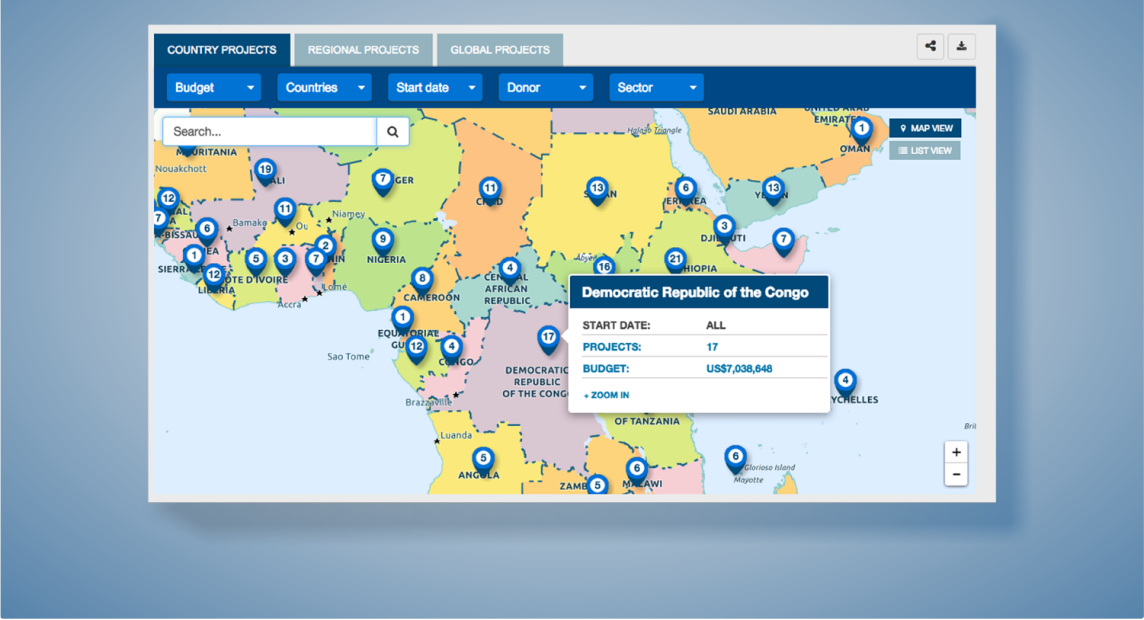Open the Start date filter dropdown
The width and height of the screenshot is (1144, 620).
436,88
